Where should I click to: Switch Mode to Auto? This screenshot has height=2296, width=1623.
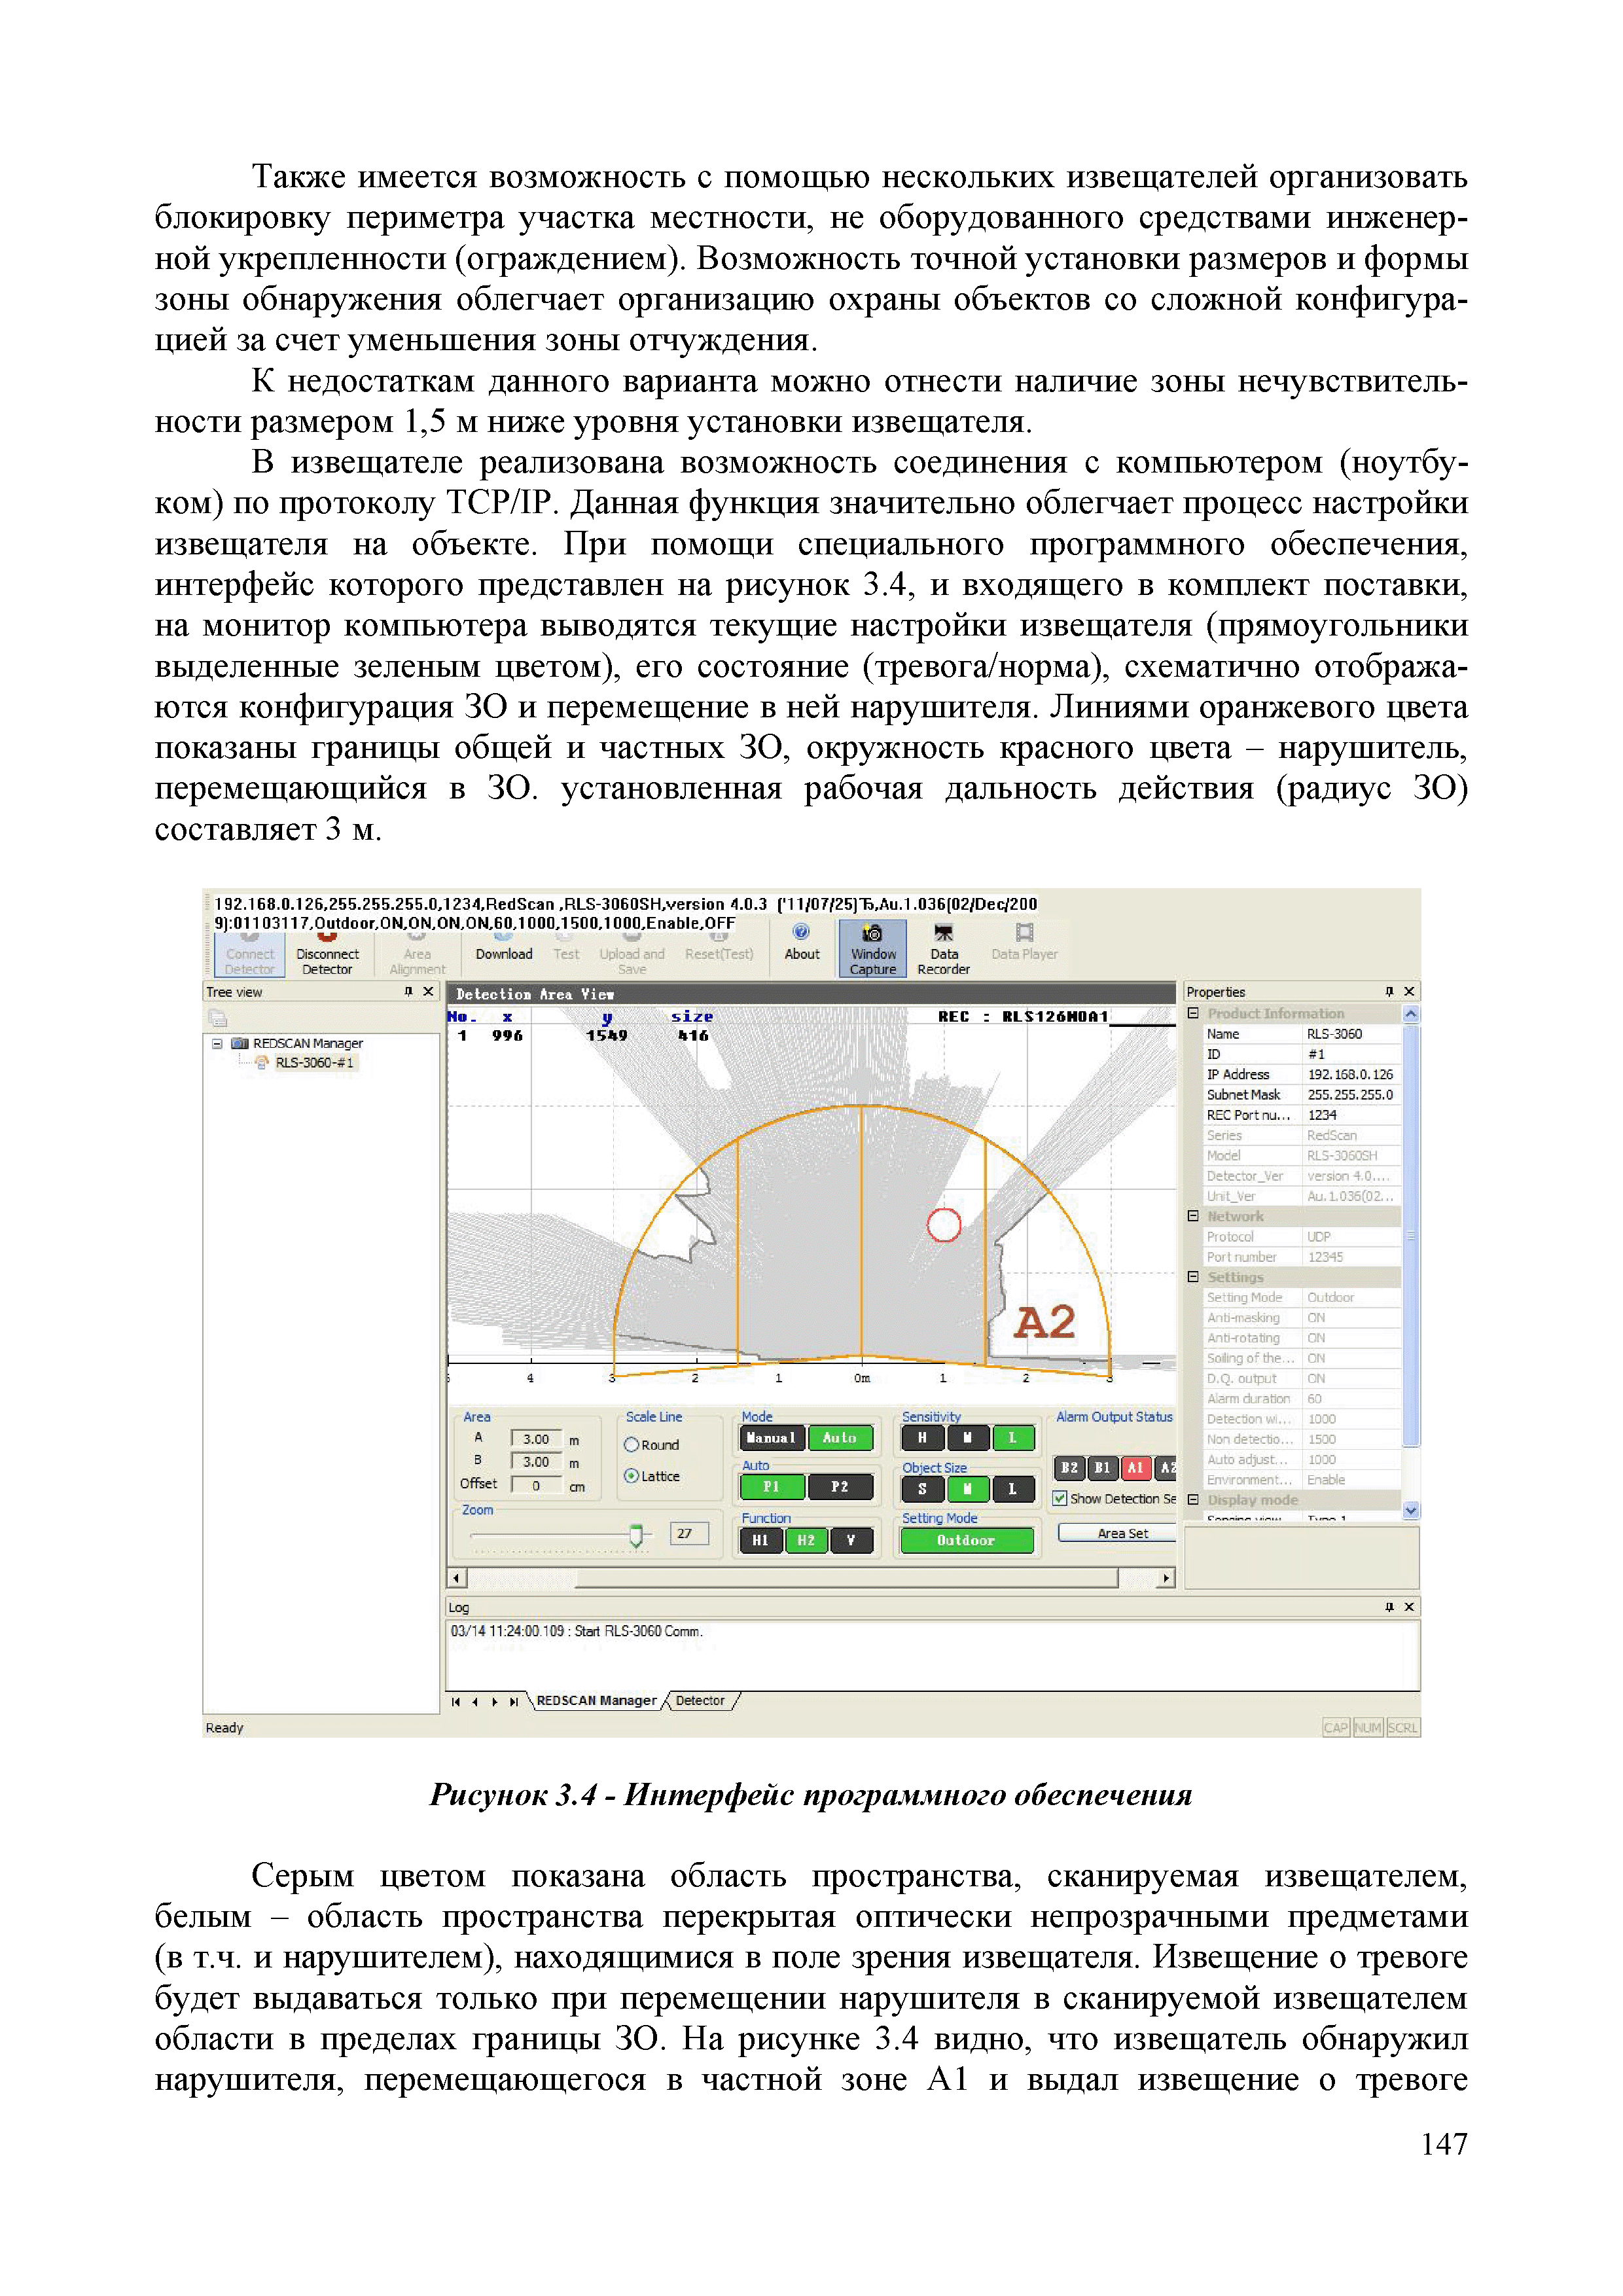(840, 1438)
